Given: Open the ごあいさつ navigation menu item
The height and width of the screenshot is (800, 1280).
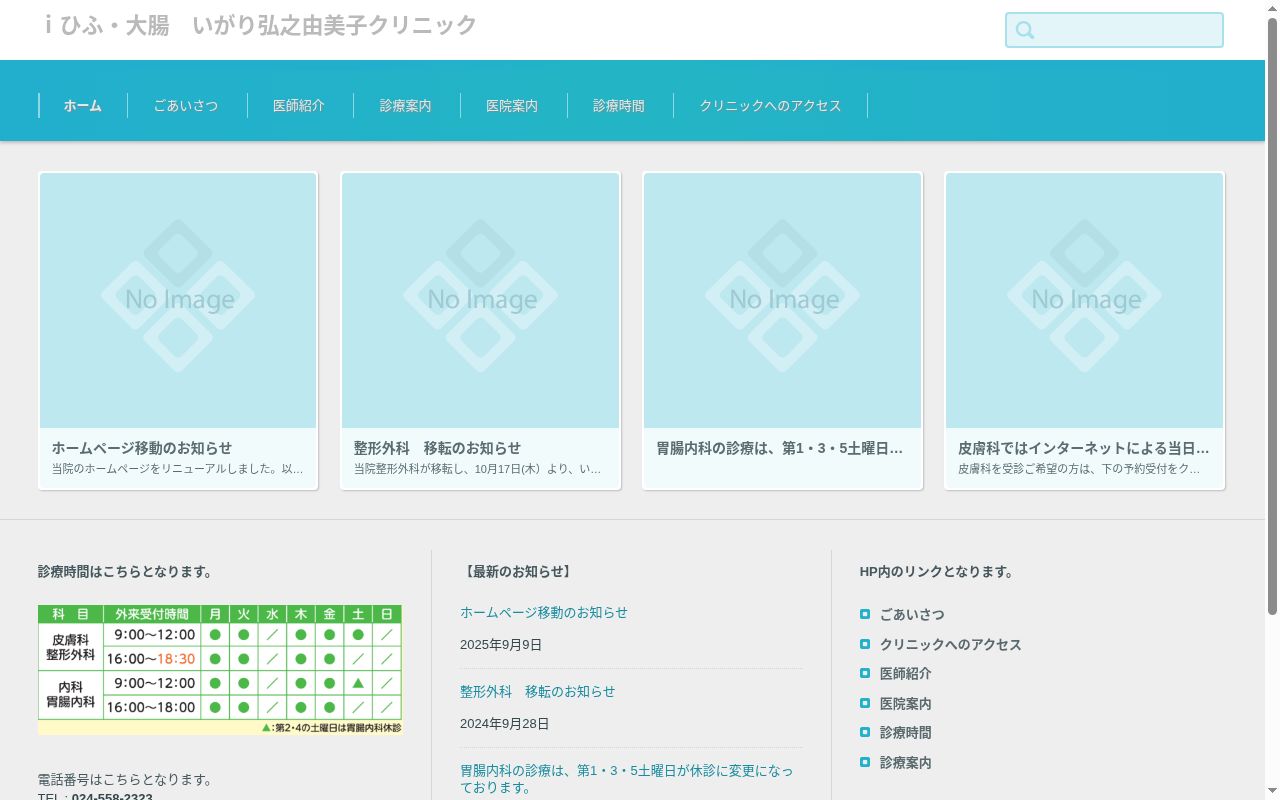Looking at the screenshot, I should (x=186, y=105).
